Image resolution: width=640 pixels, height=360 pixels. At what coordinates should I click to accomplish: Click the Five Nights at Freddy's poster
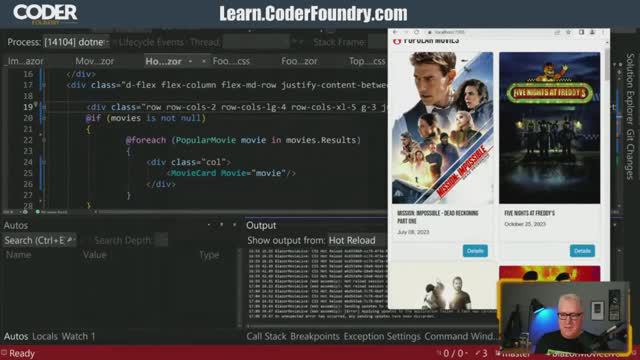pos(549,128)
